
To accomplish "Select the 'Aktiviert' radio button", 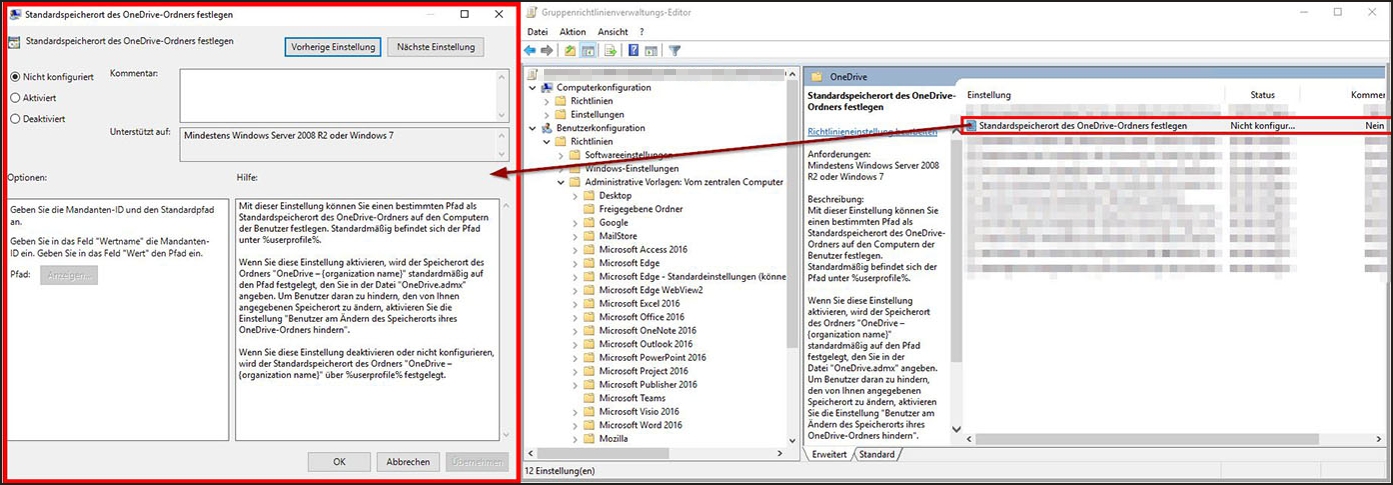I will pos(15,98).
